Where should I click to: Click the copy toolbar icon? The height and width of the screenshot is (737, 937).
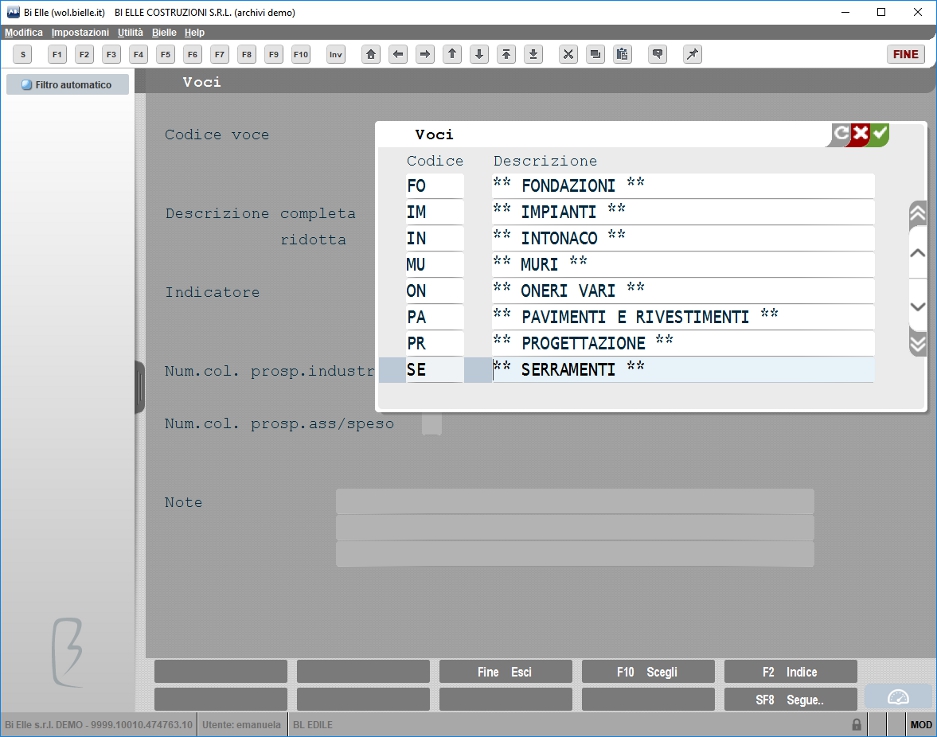[x=595, y=54]
